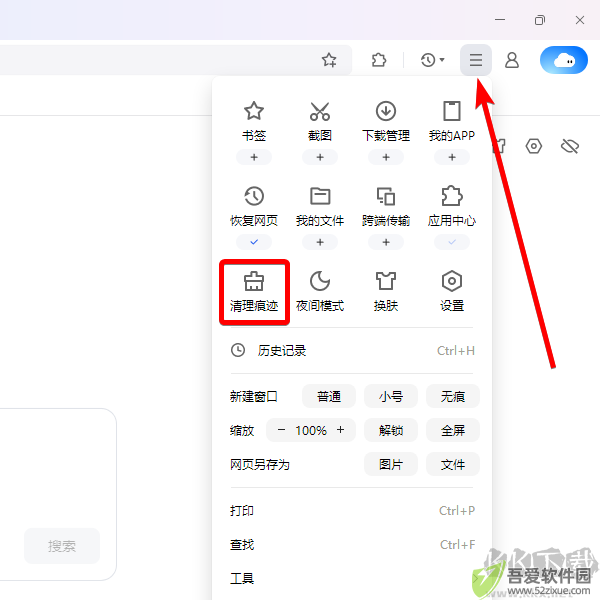Click 解锁 zoom unlock button
Image resolution: width=600 pixels, height=600 pixels.
pos(391,430)
